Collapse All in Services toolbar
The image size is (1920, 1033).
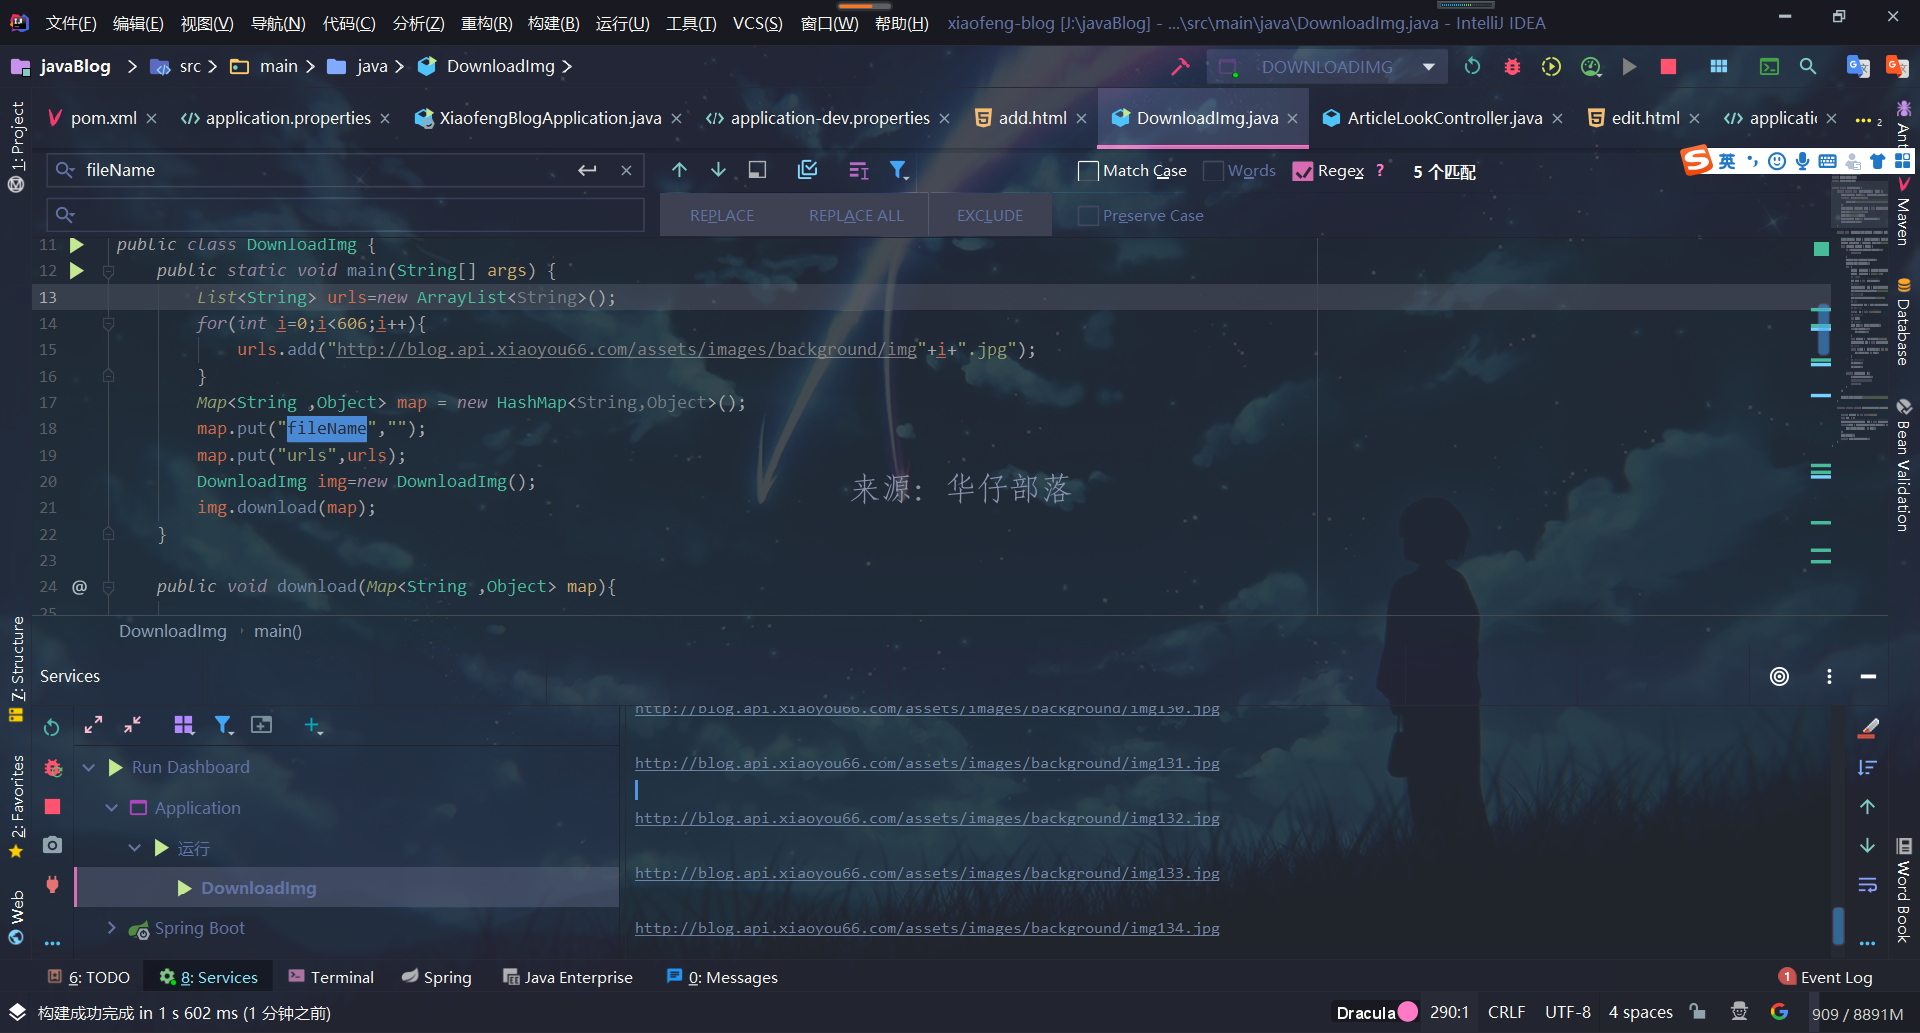[132, 725]
